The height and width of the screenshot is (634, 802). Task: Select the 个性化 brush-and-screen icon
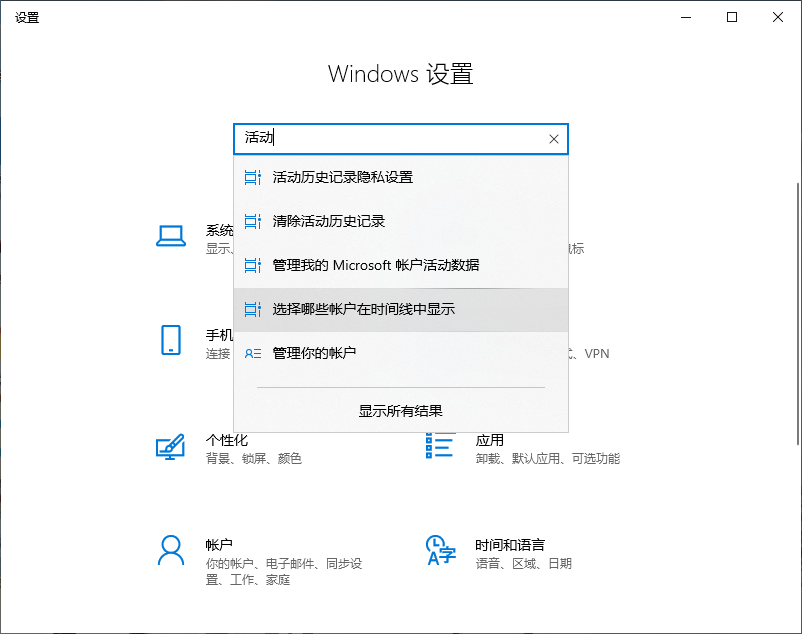click(171, 447)
